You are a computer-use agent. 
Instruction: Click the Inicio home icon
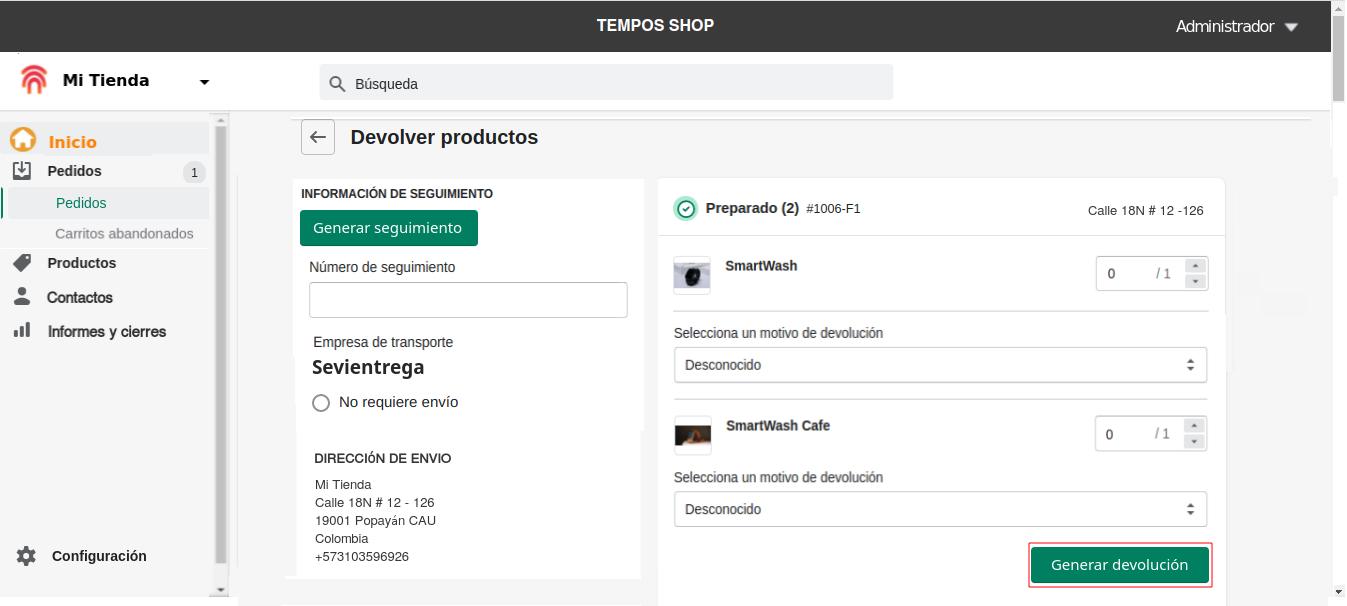click(23, 141)
